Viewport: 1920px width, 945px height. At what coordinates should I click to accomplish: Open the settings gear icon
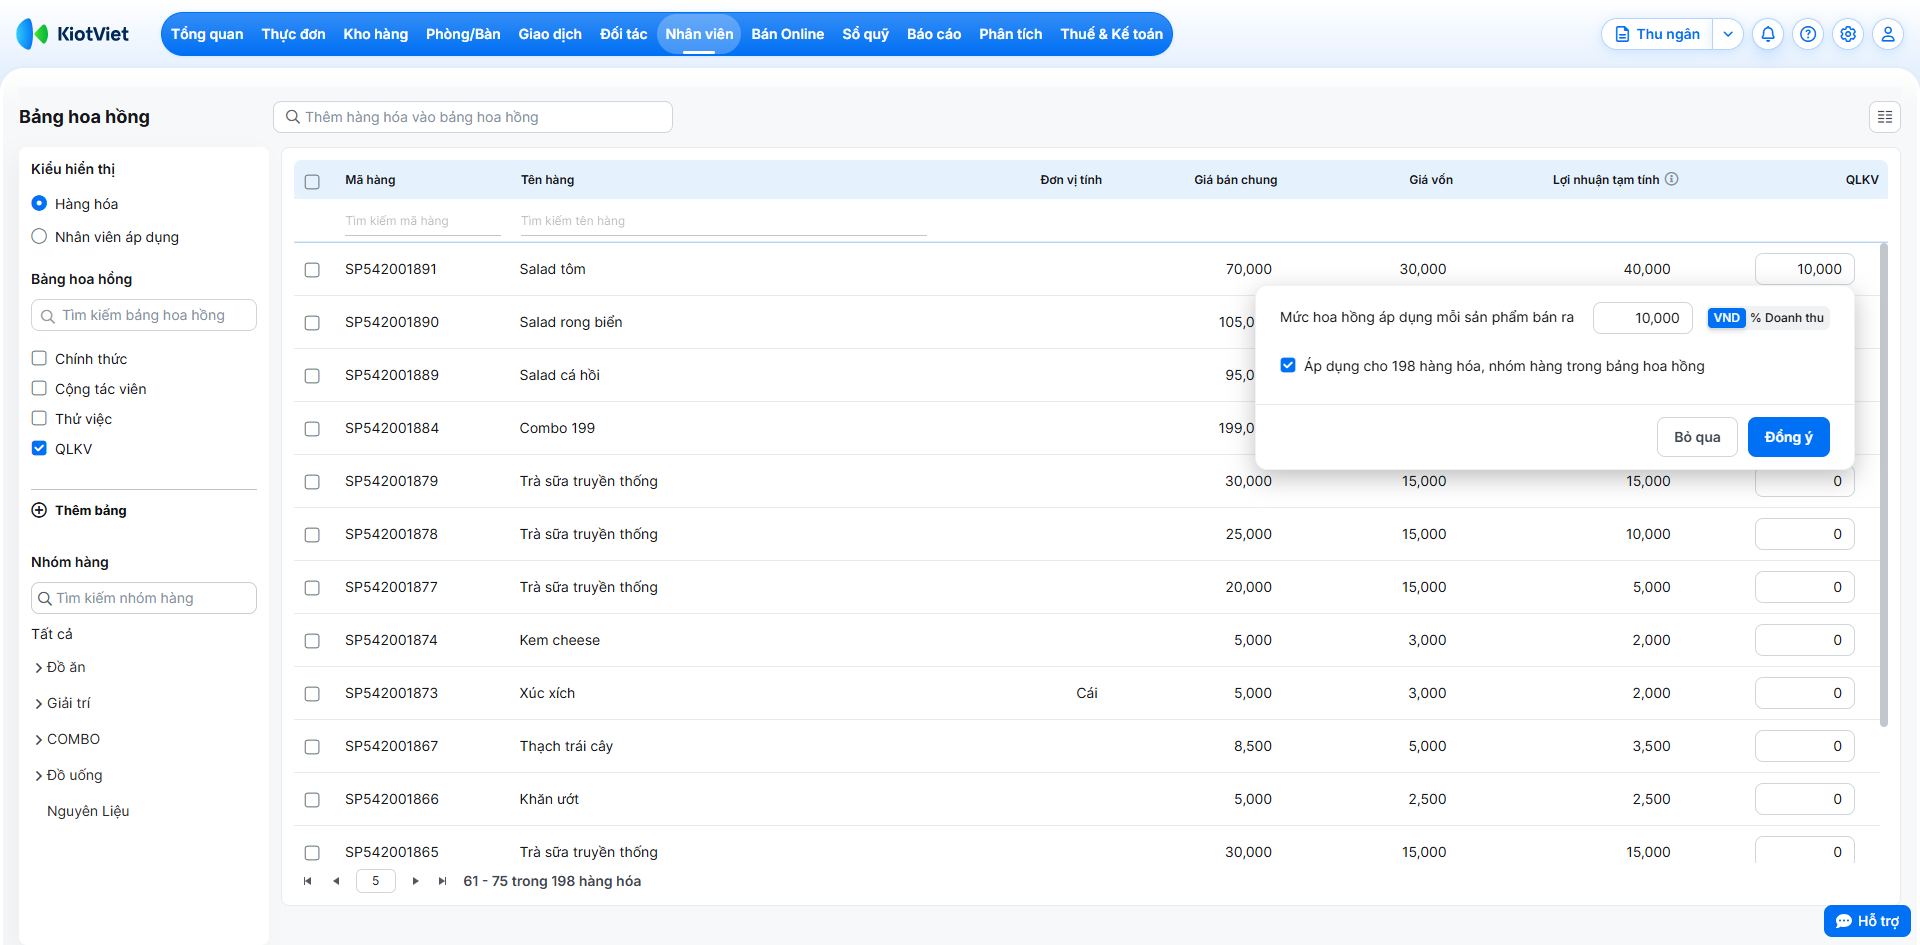[x=1848, y=34]
